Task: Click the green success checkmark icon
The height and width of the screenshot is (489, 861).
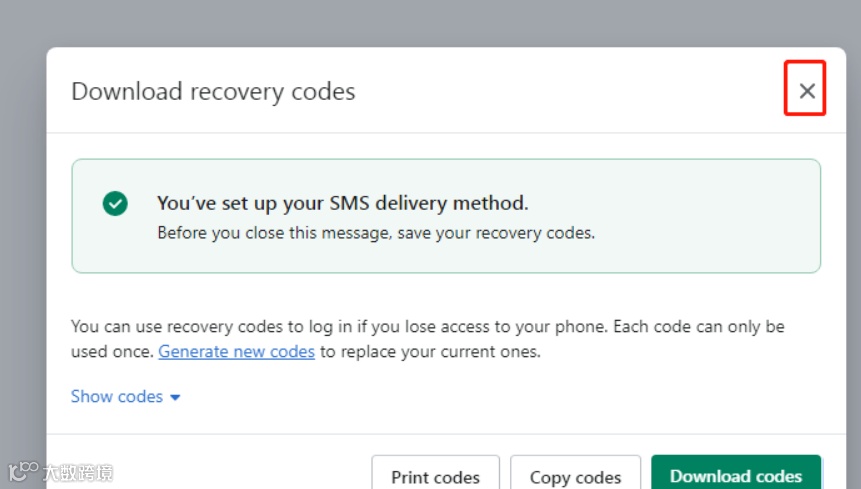Action: [x=115, y=204]
